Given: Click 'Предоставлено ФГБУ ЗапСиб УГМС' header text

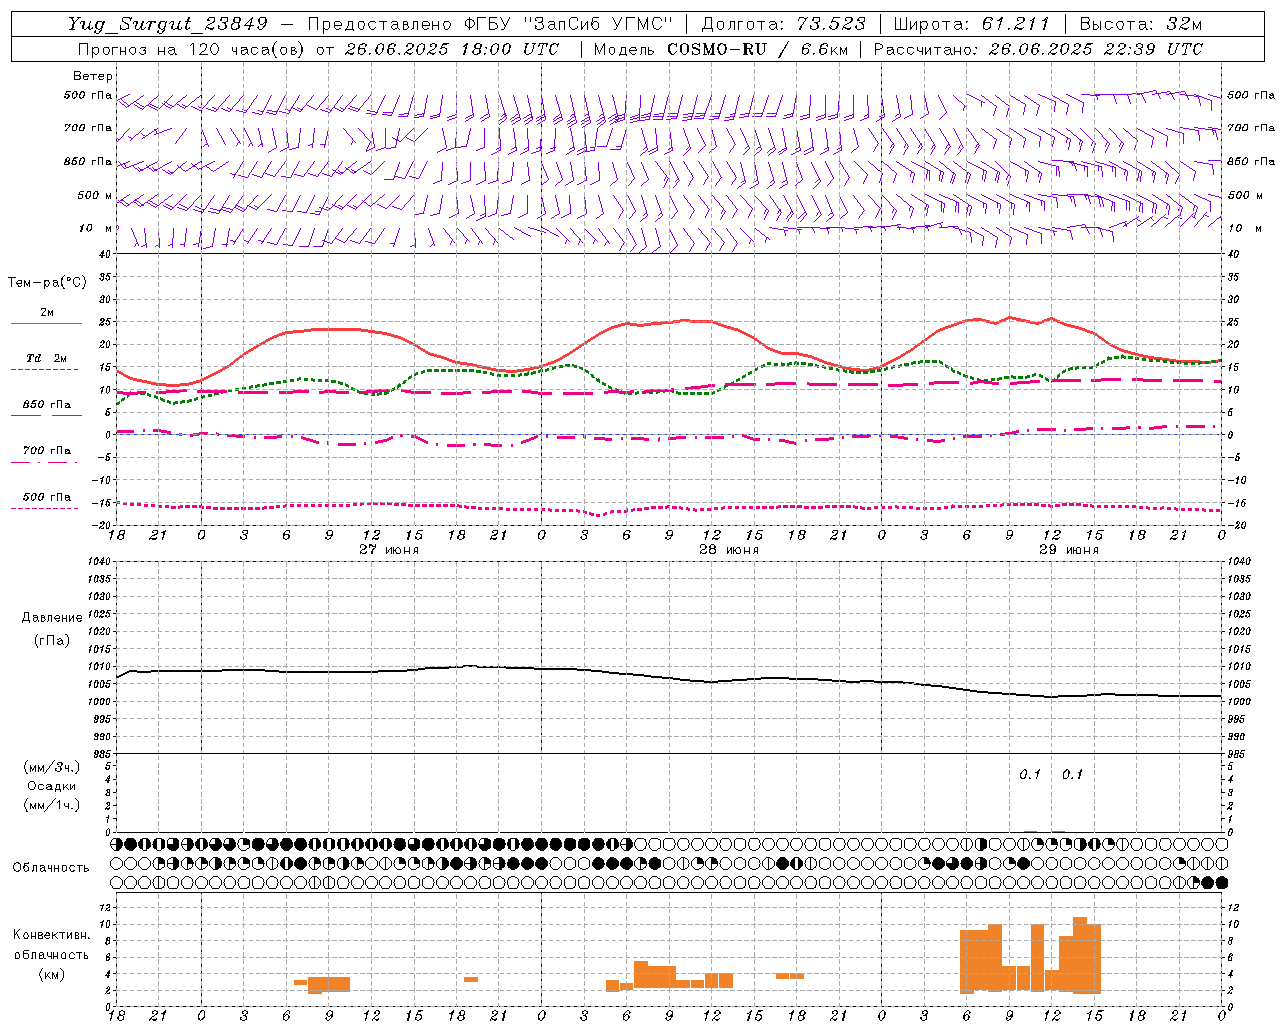Looking at the screenshot, I should point(490,24).
